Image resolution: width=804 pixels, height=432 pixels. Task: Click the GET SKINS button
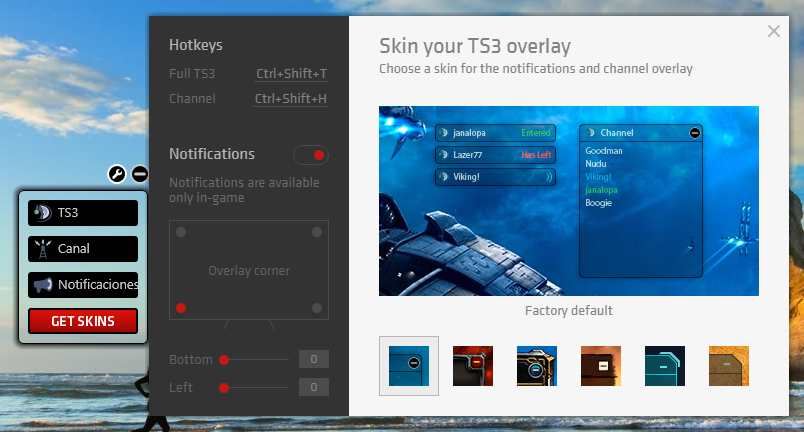pos(83,321)
